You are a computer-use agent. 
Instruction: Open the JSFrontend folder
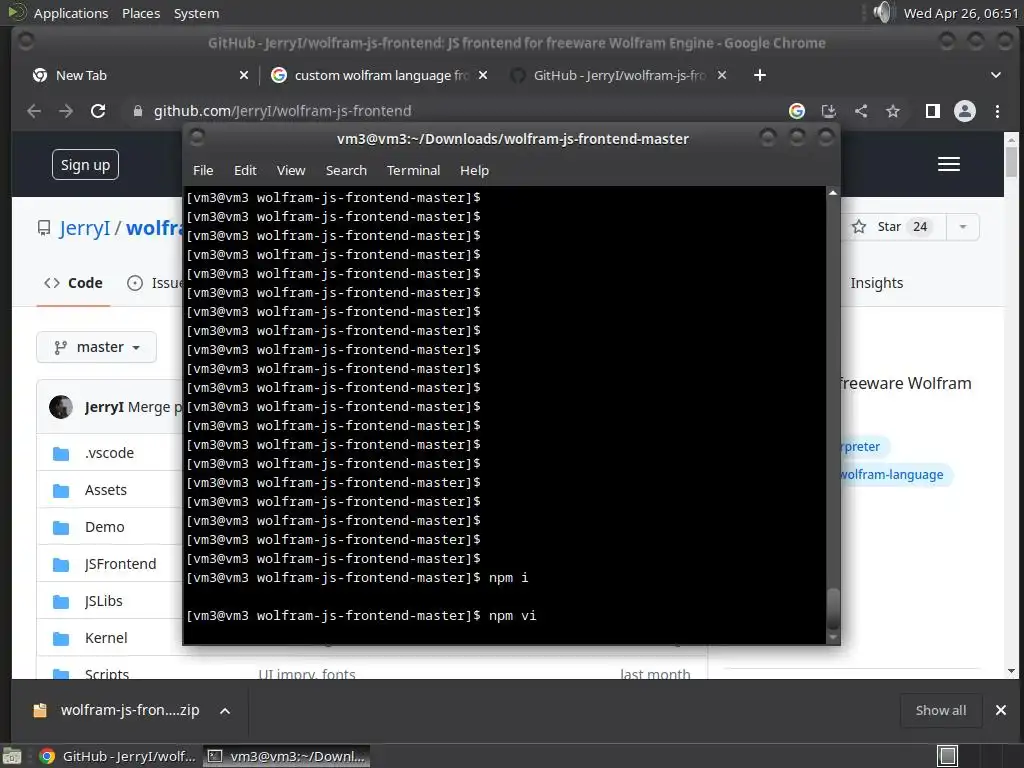pyautogui.click(x=120, y=564)
